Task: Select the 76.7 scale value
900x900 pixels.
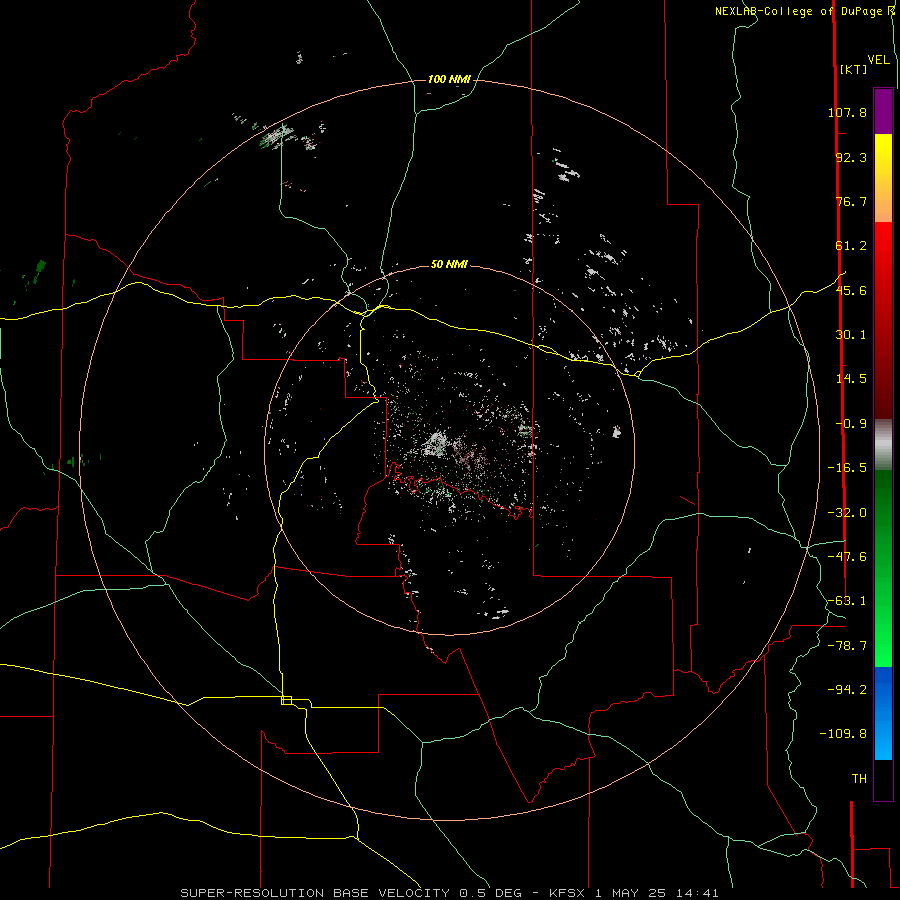Action: coord(851,201)
